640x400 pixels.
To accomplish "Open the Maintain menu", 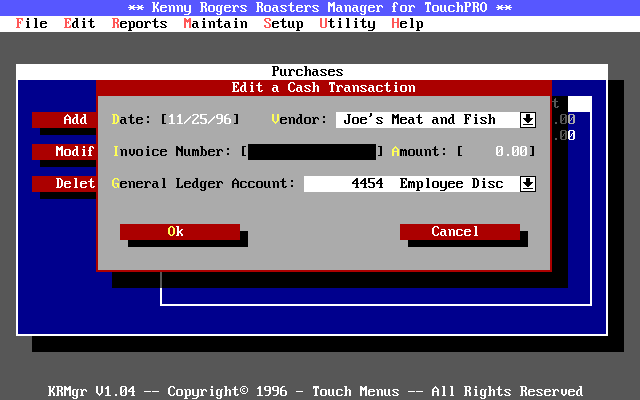I will point(216,24).
